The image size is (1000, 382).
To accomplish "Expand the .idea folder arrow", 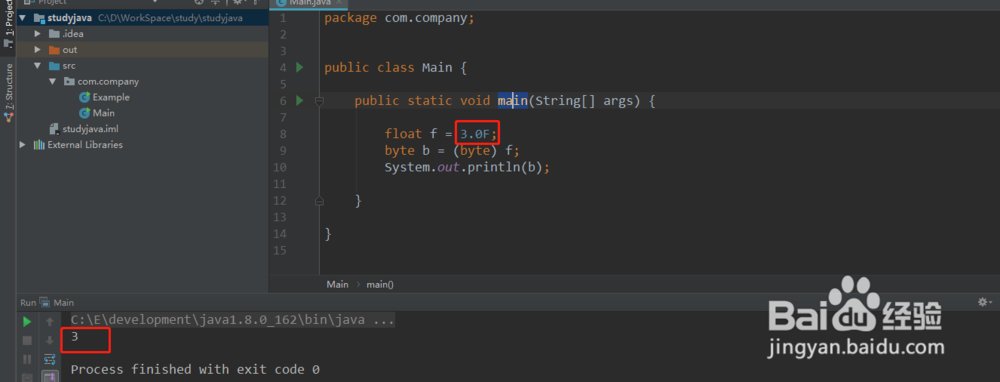I will 38,34.
